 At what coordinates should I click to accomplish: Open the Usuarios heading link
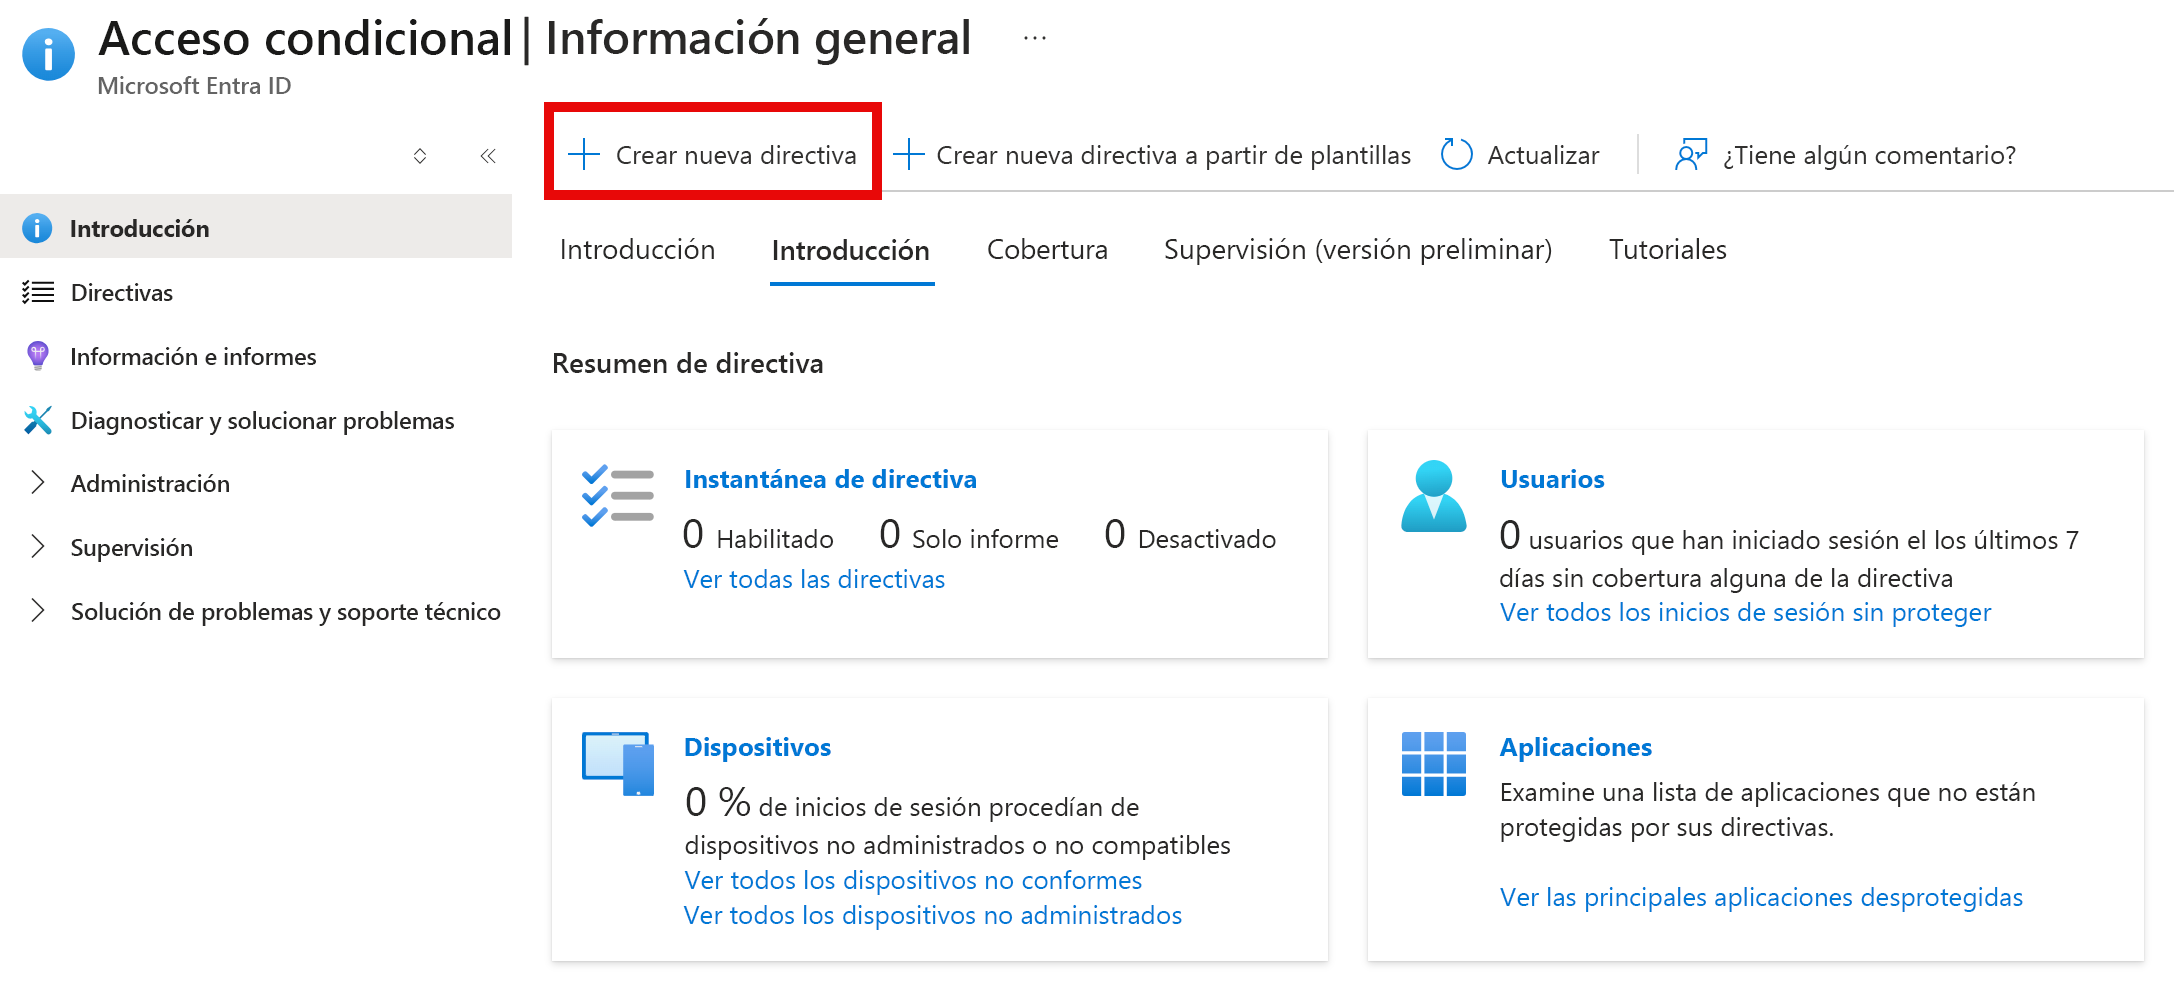point(1552,479)
